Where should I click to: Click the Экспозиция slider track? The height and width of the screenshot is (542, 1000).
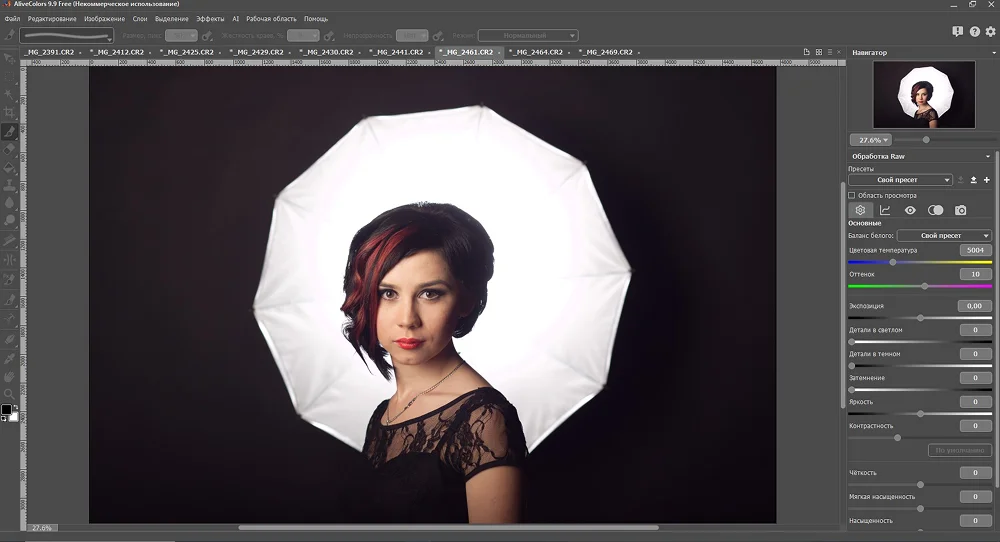coord(920,318)
